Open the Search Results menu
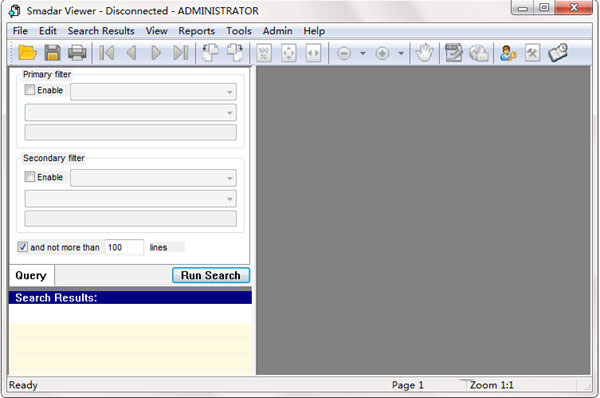 (x=101, y=31)
